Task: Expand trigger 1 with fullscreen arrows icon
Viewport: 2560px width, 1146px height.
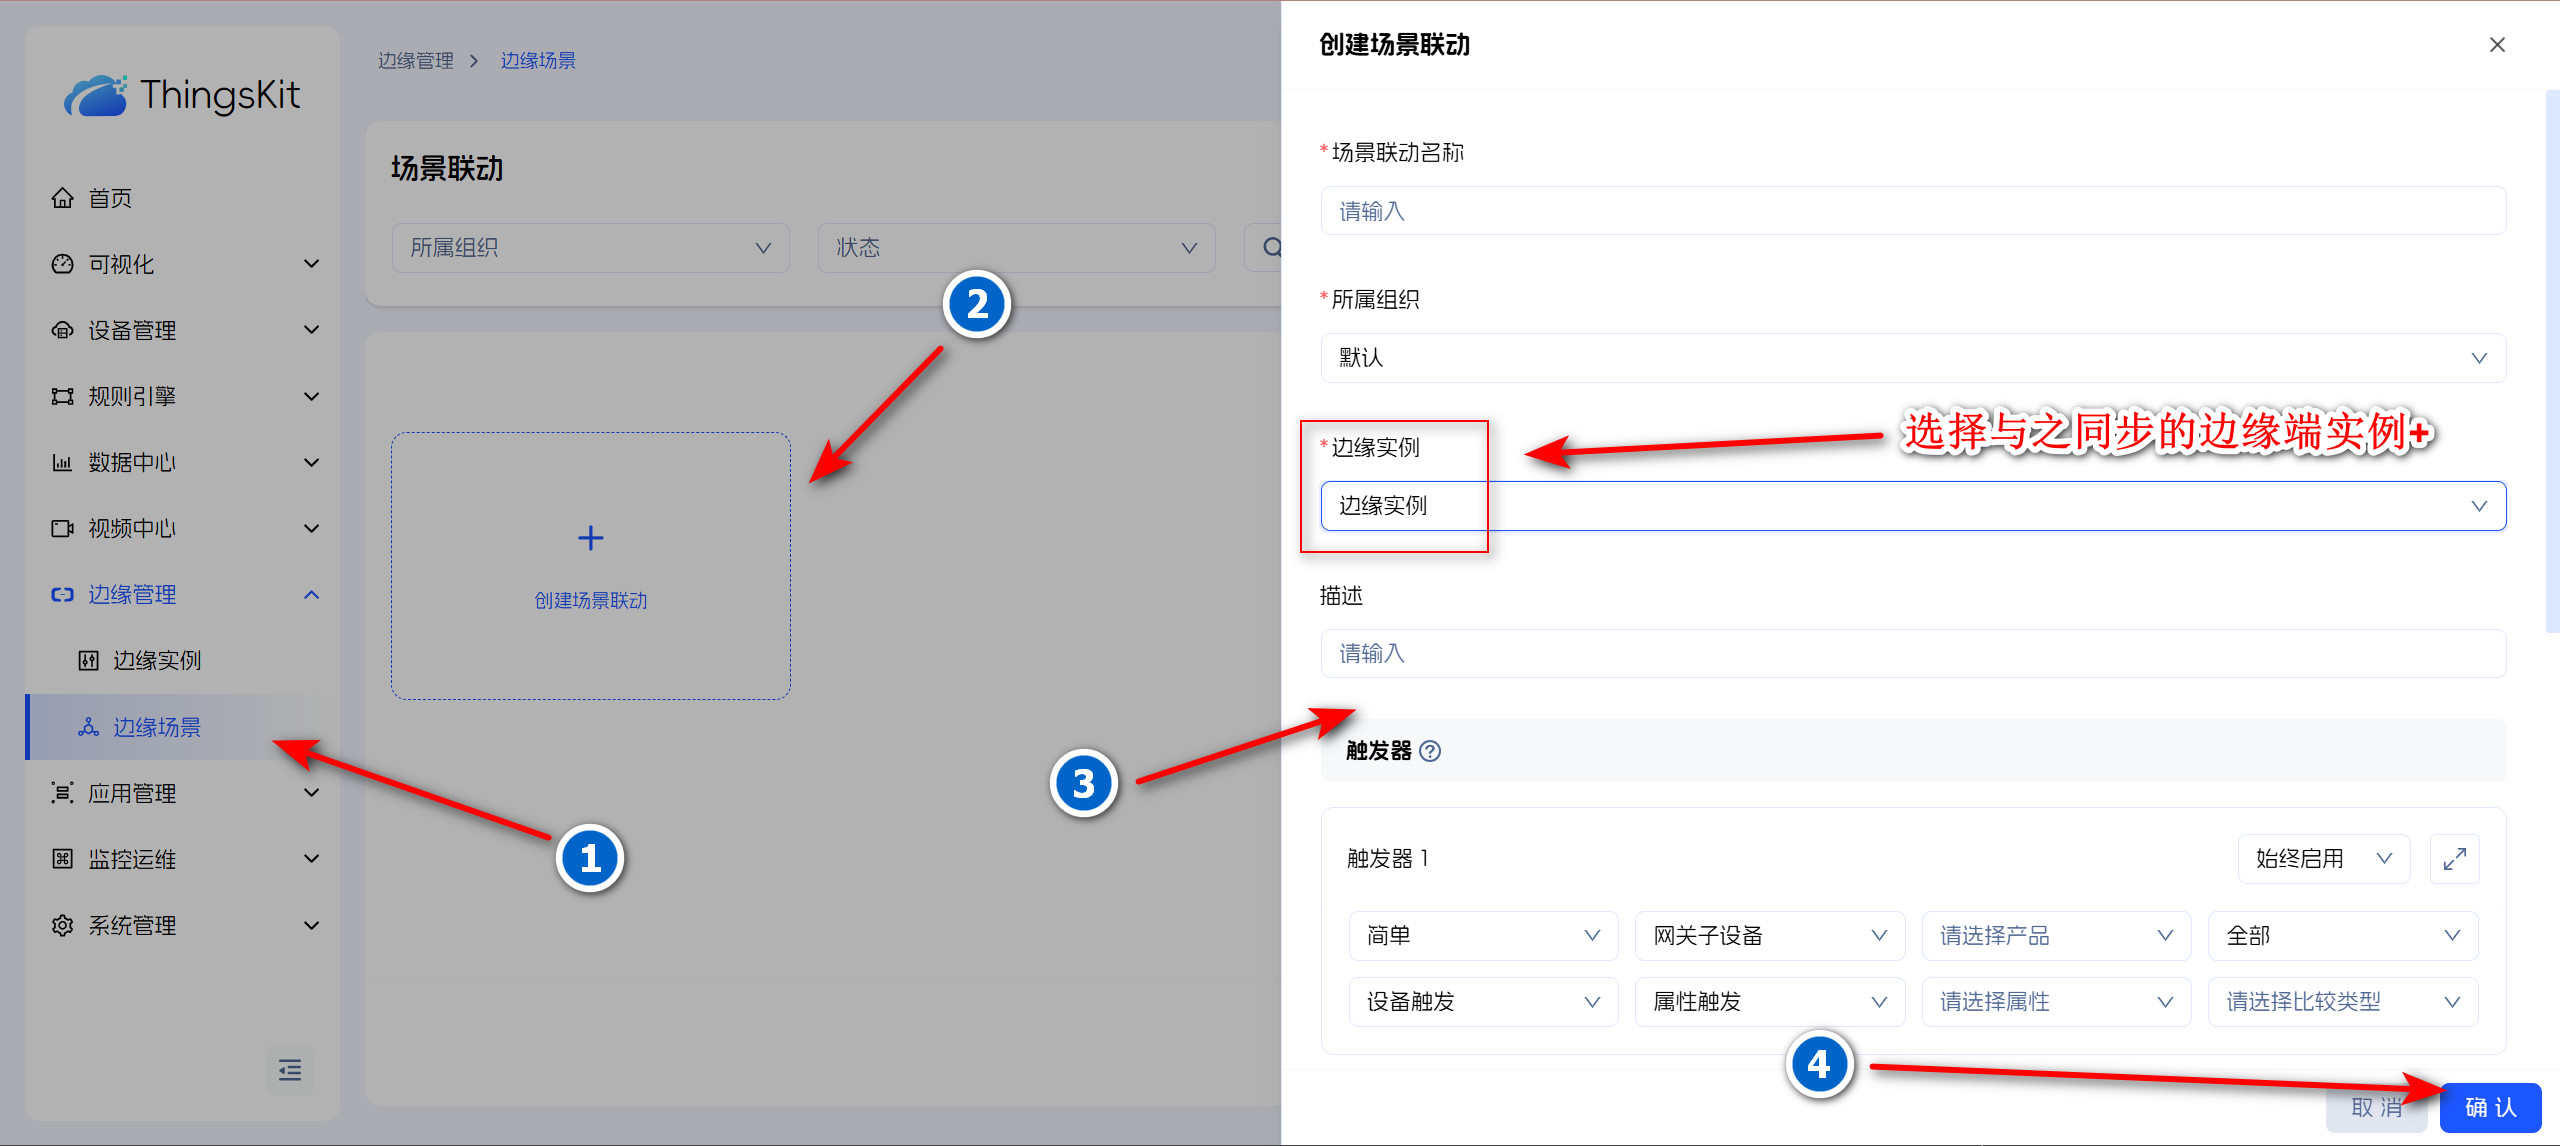Action: pyautogui.click(x=2454, y=859)
